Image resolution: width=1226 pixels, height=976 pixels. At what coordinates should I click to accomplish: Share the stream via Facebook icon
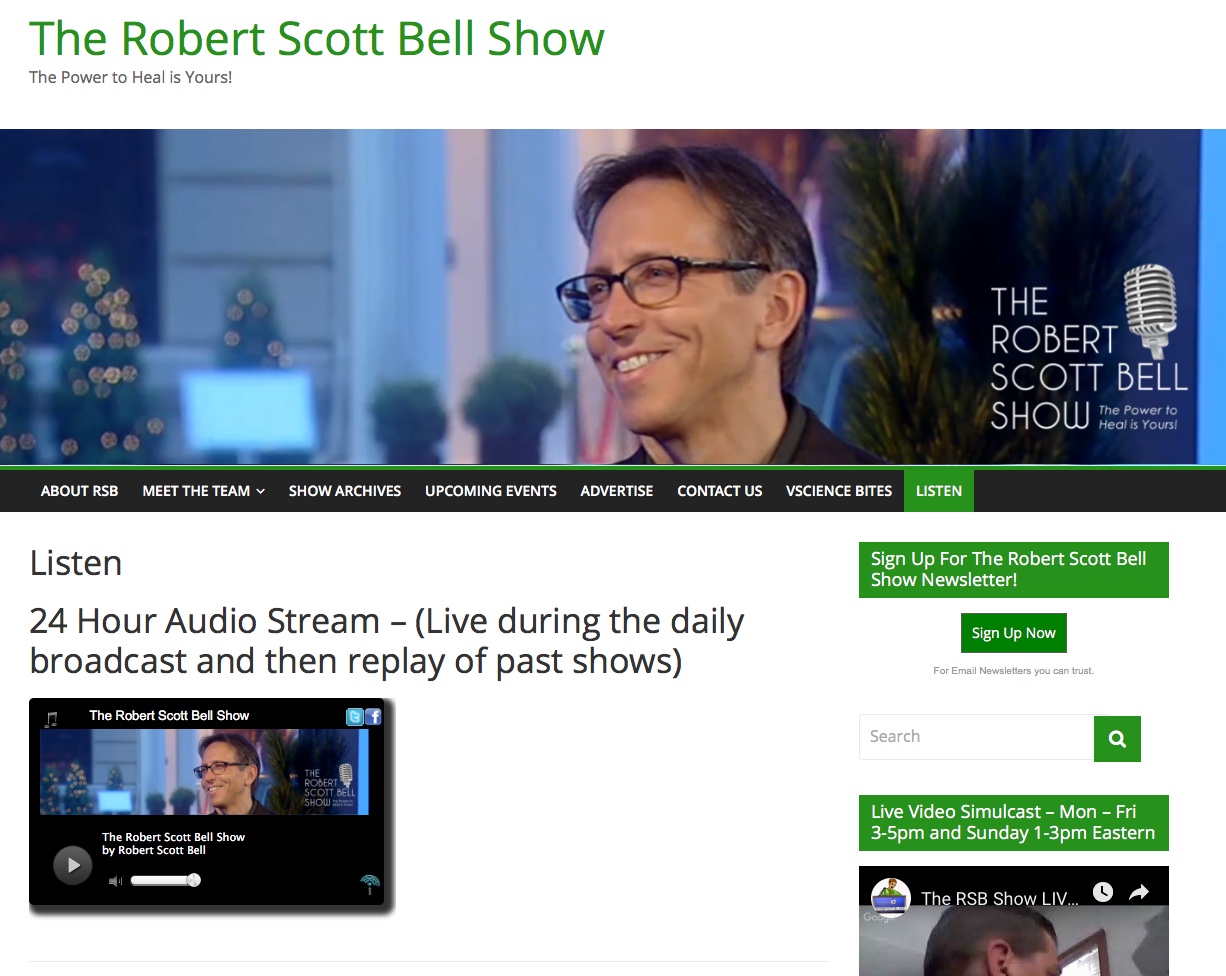373,716
